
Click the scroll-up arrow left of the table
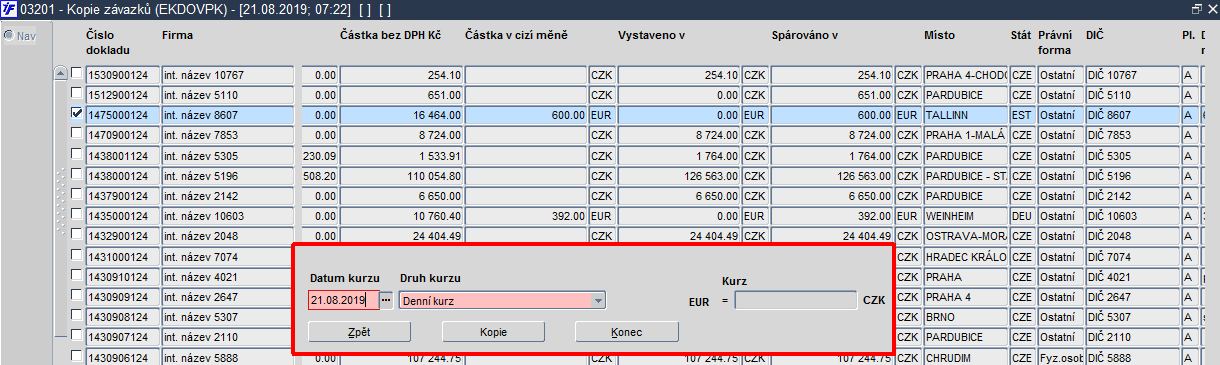(x=60, y=74)
